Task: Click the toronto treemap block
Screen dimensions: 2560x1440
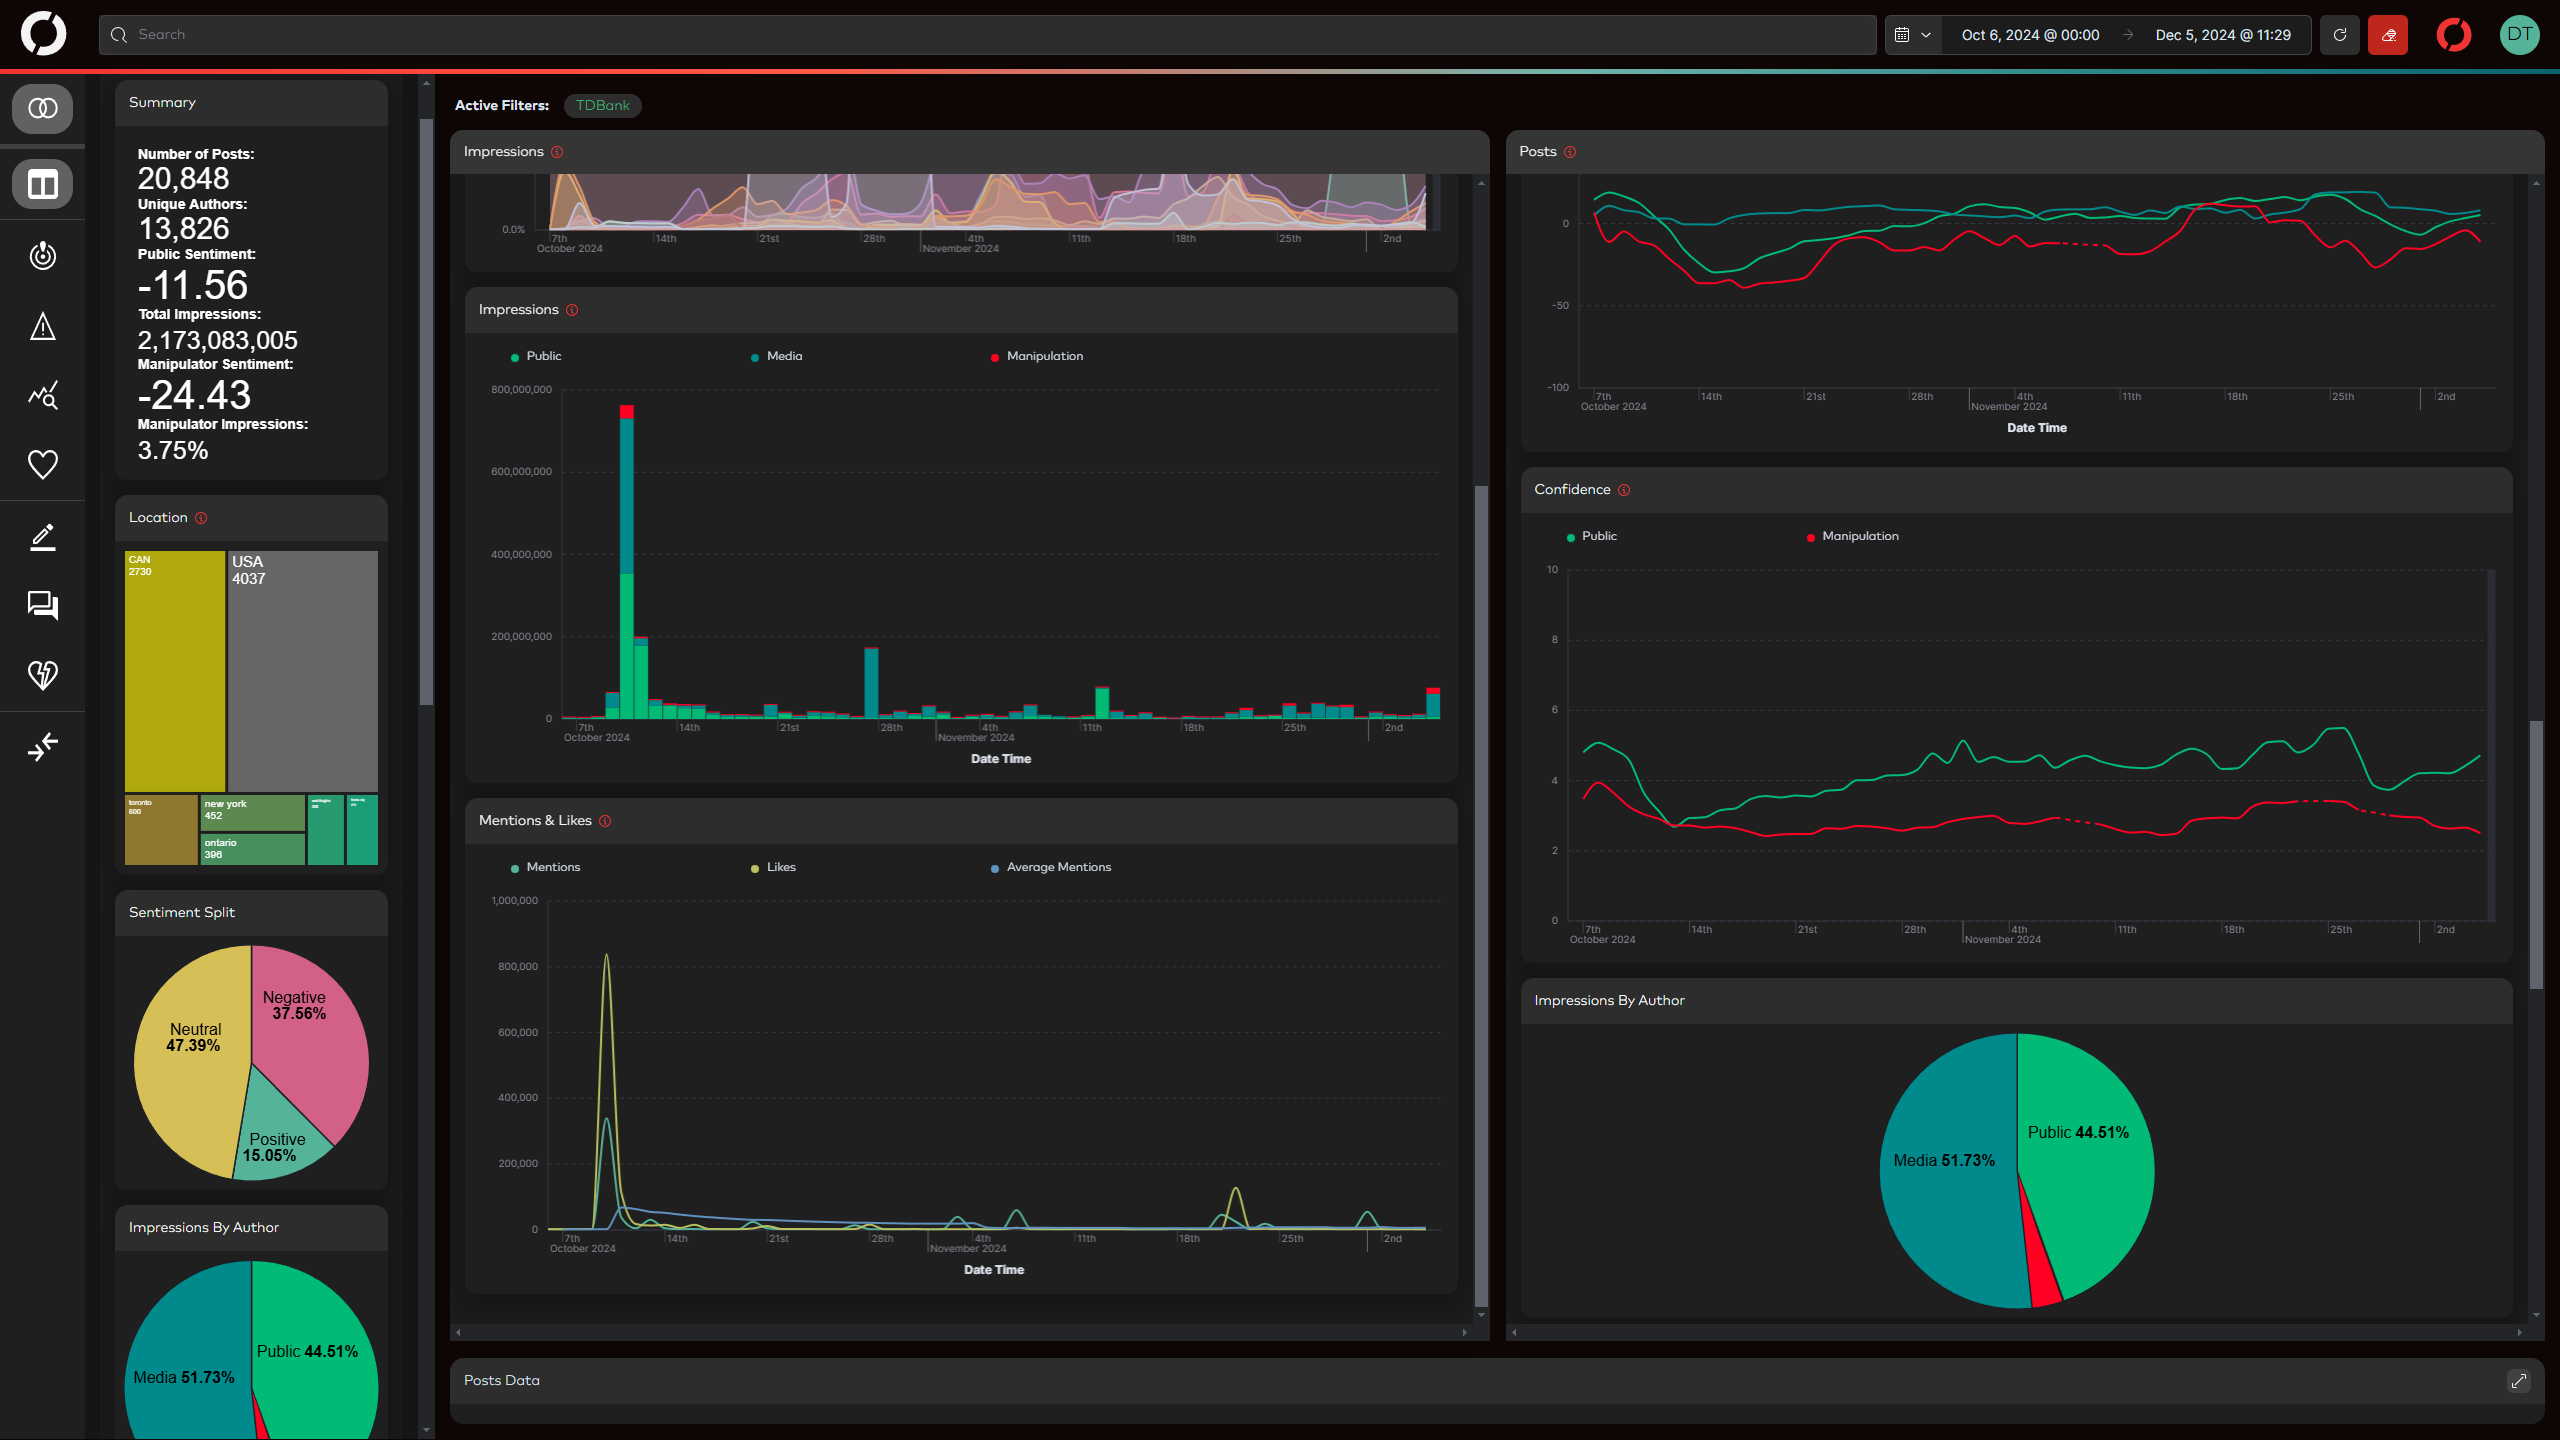Action: (161, 830)
